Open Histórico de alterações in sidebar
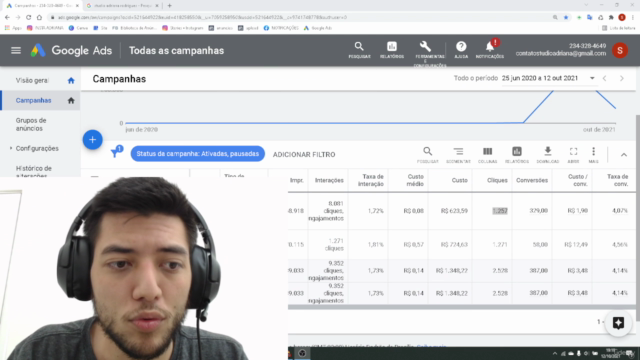Image resolution: width=640 pixels, height=360 pixels. (x=33, y=171)
